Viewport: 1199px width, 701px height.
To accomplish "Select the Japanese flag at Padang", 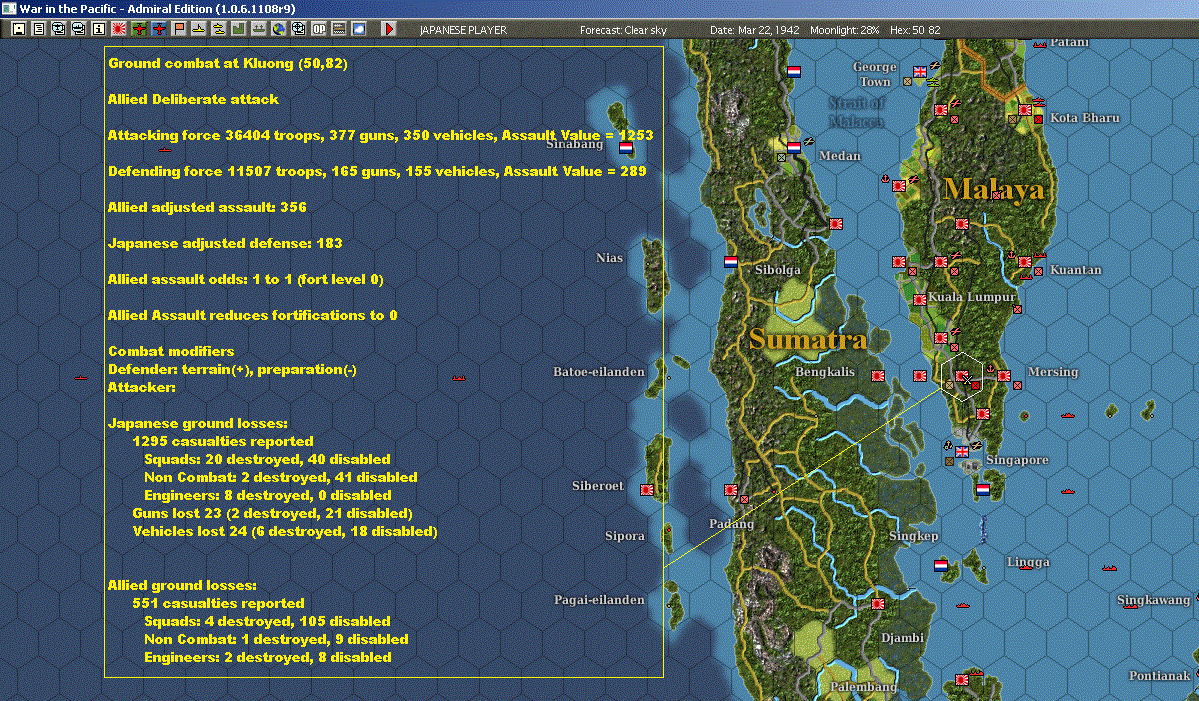I will pyautogui.click(x=731, y=490).
